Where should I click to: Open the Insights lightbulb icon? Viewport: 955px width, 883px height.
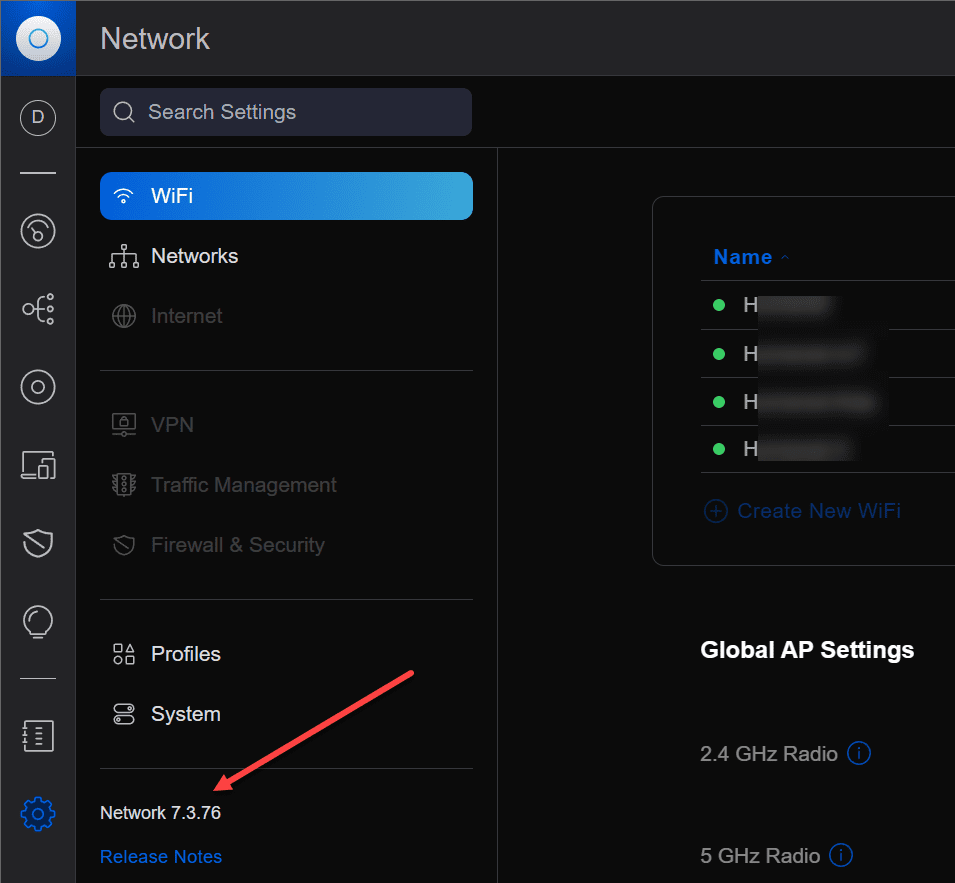(38, 621)
